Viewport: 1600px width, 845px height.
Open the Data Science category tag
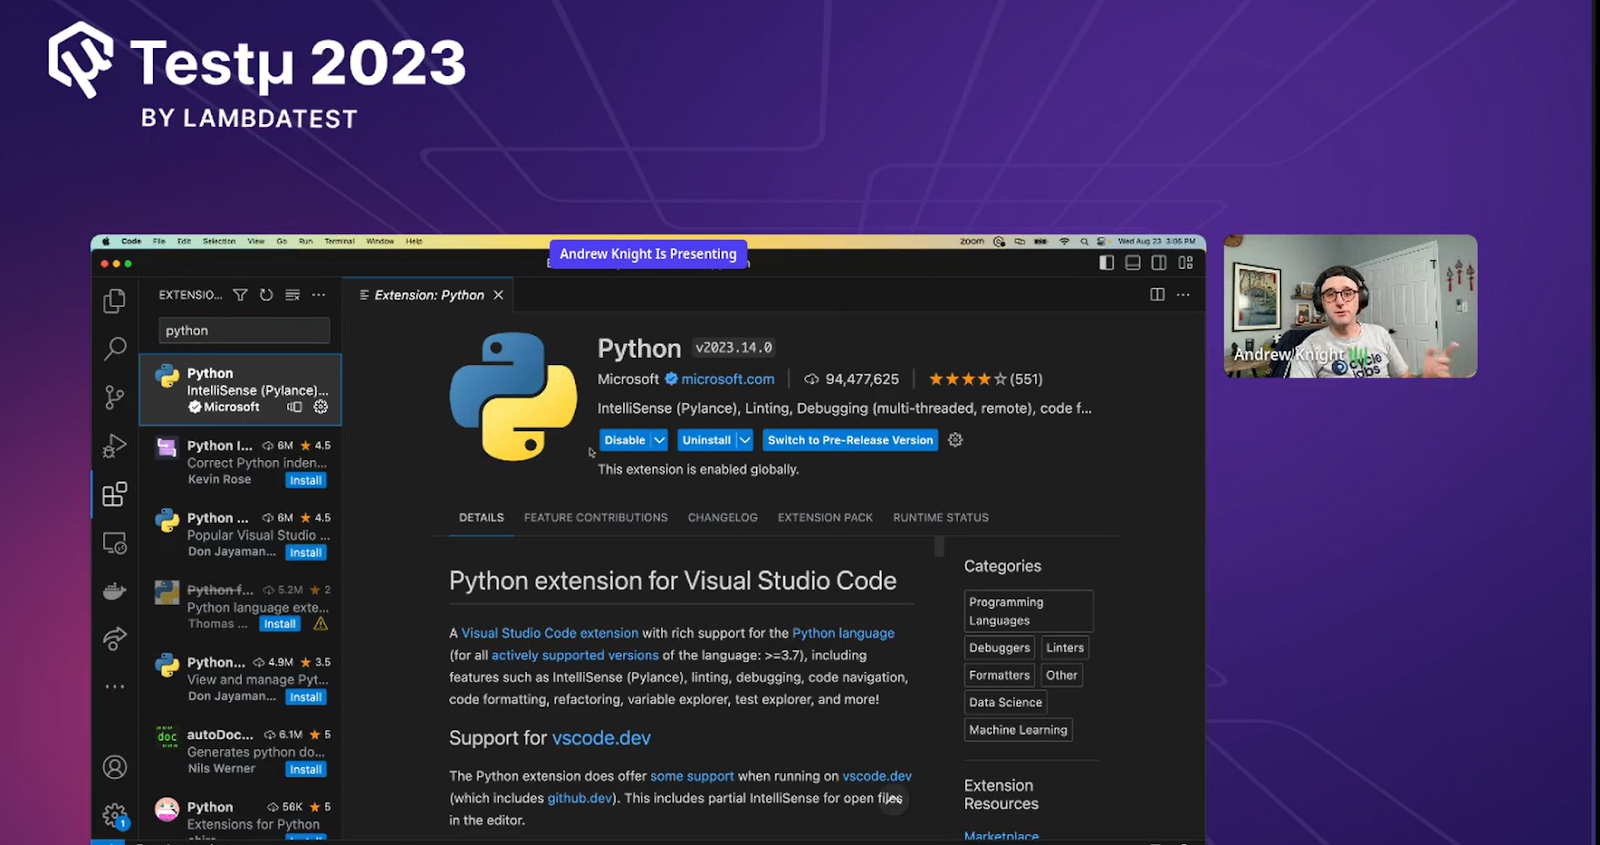click(x=1005, y=702)
